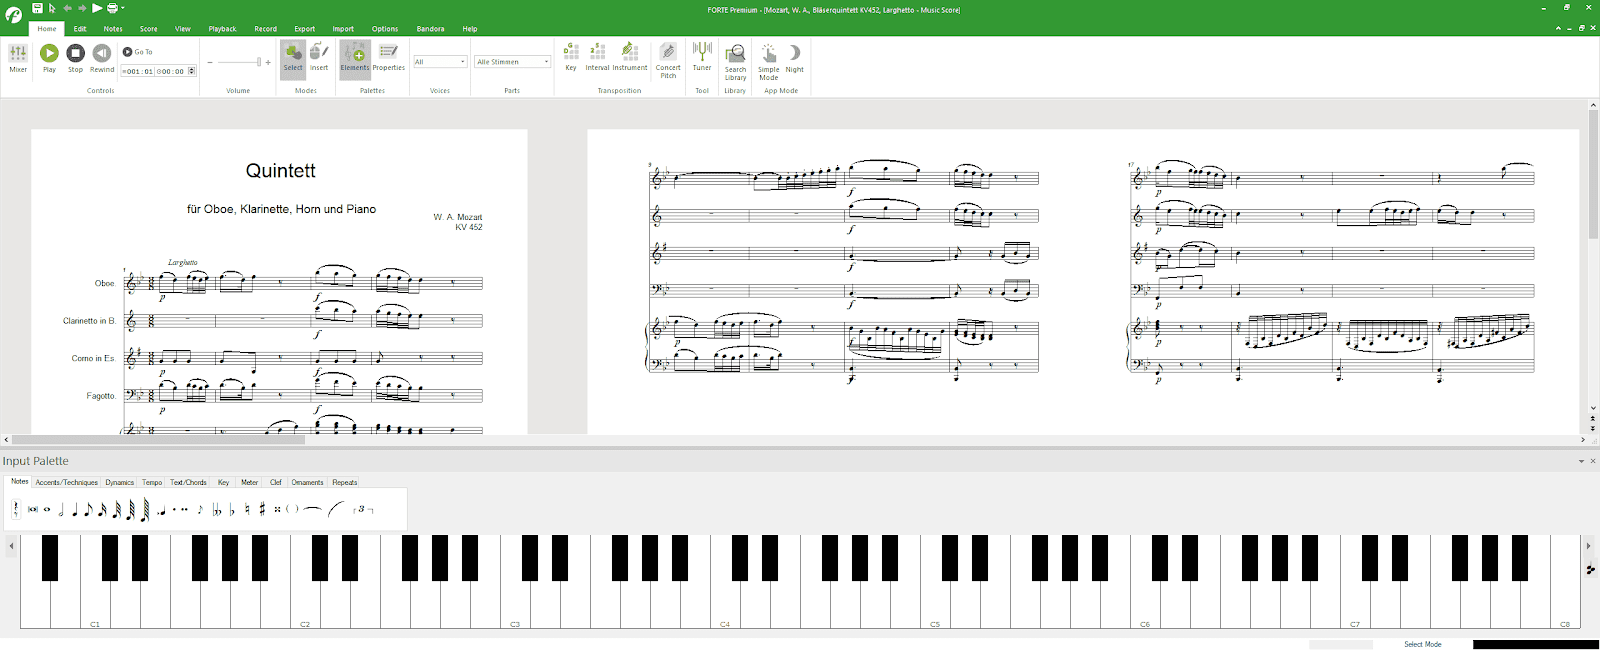Image resolution: width=1600 pixels, height=650 pixels.
Task: Switch to Insert mode
Action: click(319, 57)
